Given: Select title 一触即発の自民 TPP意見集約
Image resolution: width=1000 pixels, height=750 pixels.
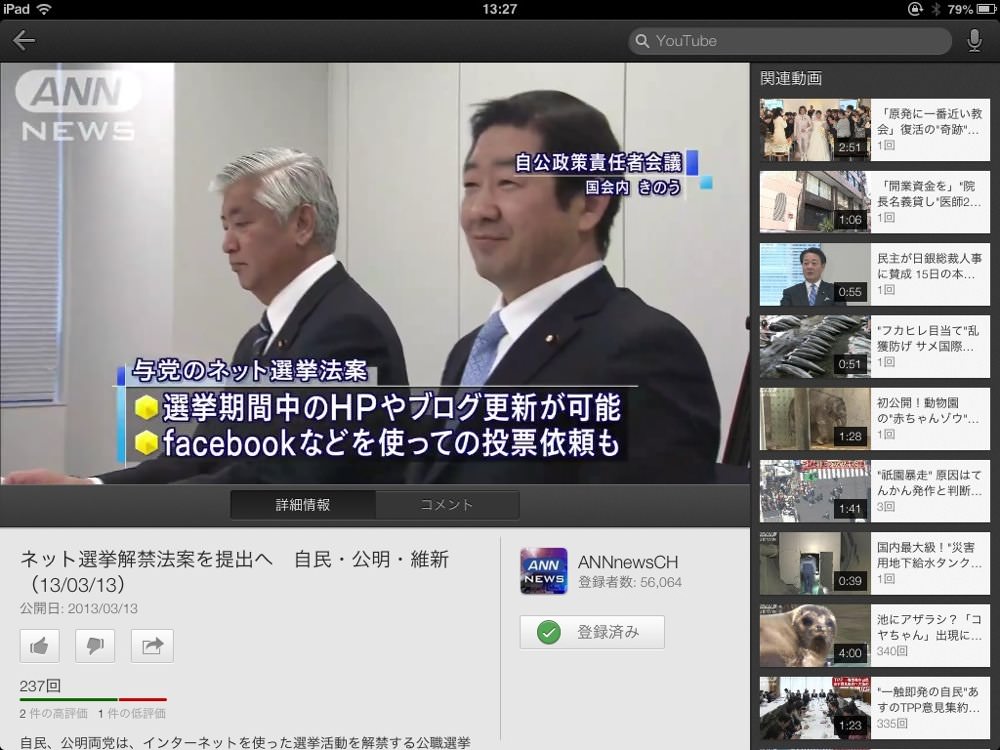Looking at the screenshot, I should click(x=928, y=700).
